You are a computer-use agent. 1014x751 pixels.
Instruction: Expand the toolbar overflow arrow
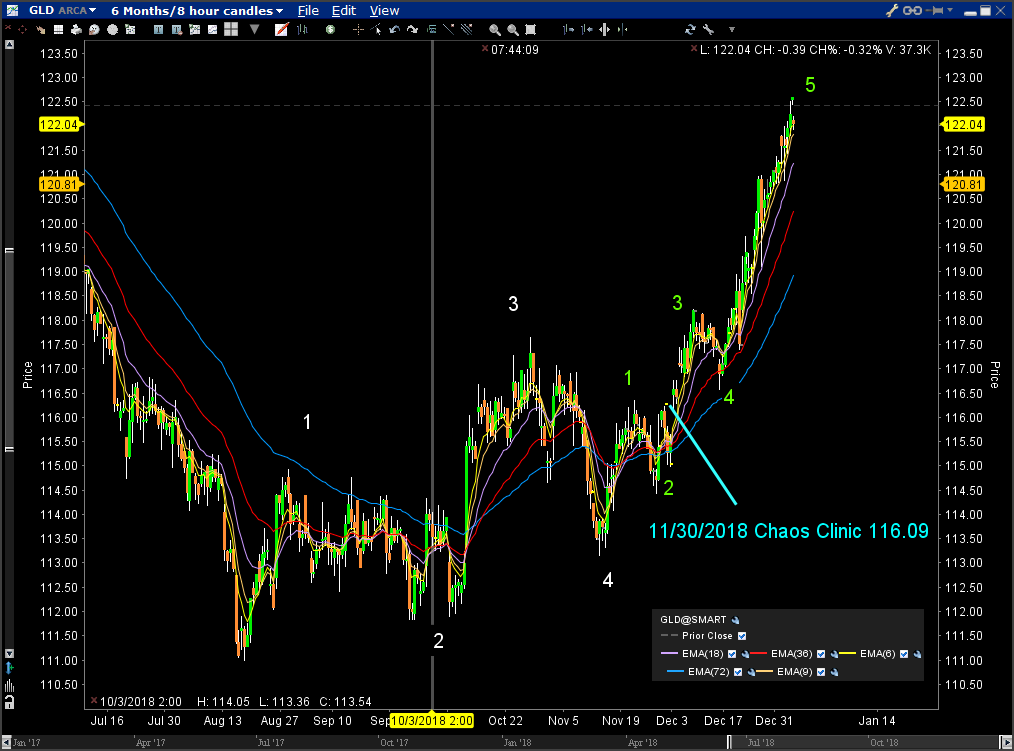[x=732, y=30]
